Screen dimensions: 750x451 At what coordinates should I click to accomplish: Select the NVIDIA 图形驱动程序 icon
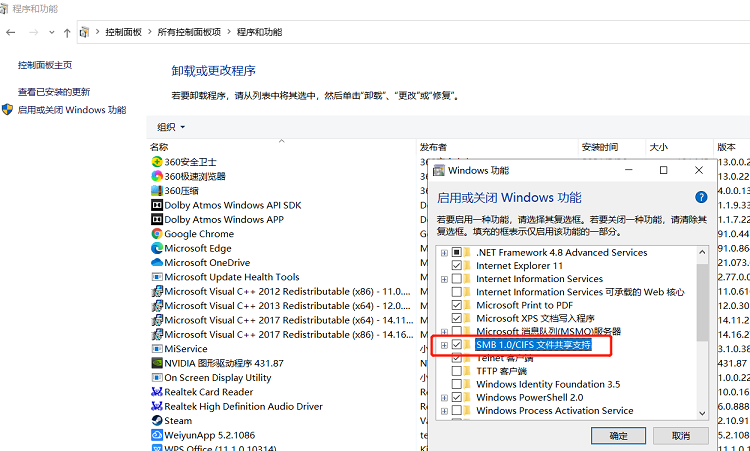tap(157, 363)
